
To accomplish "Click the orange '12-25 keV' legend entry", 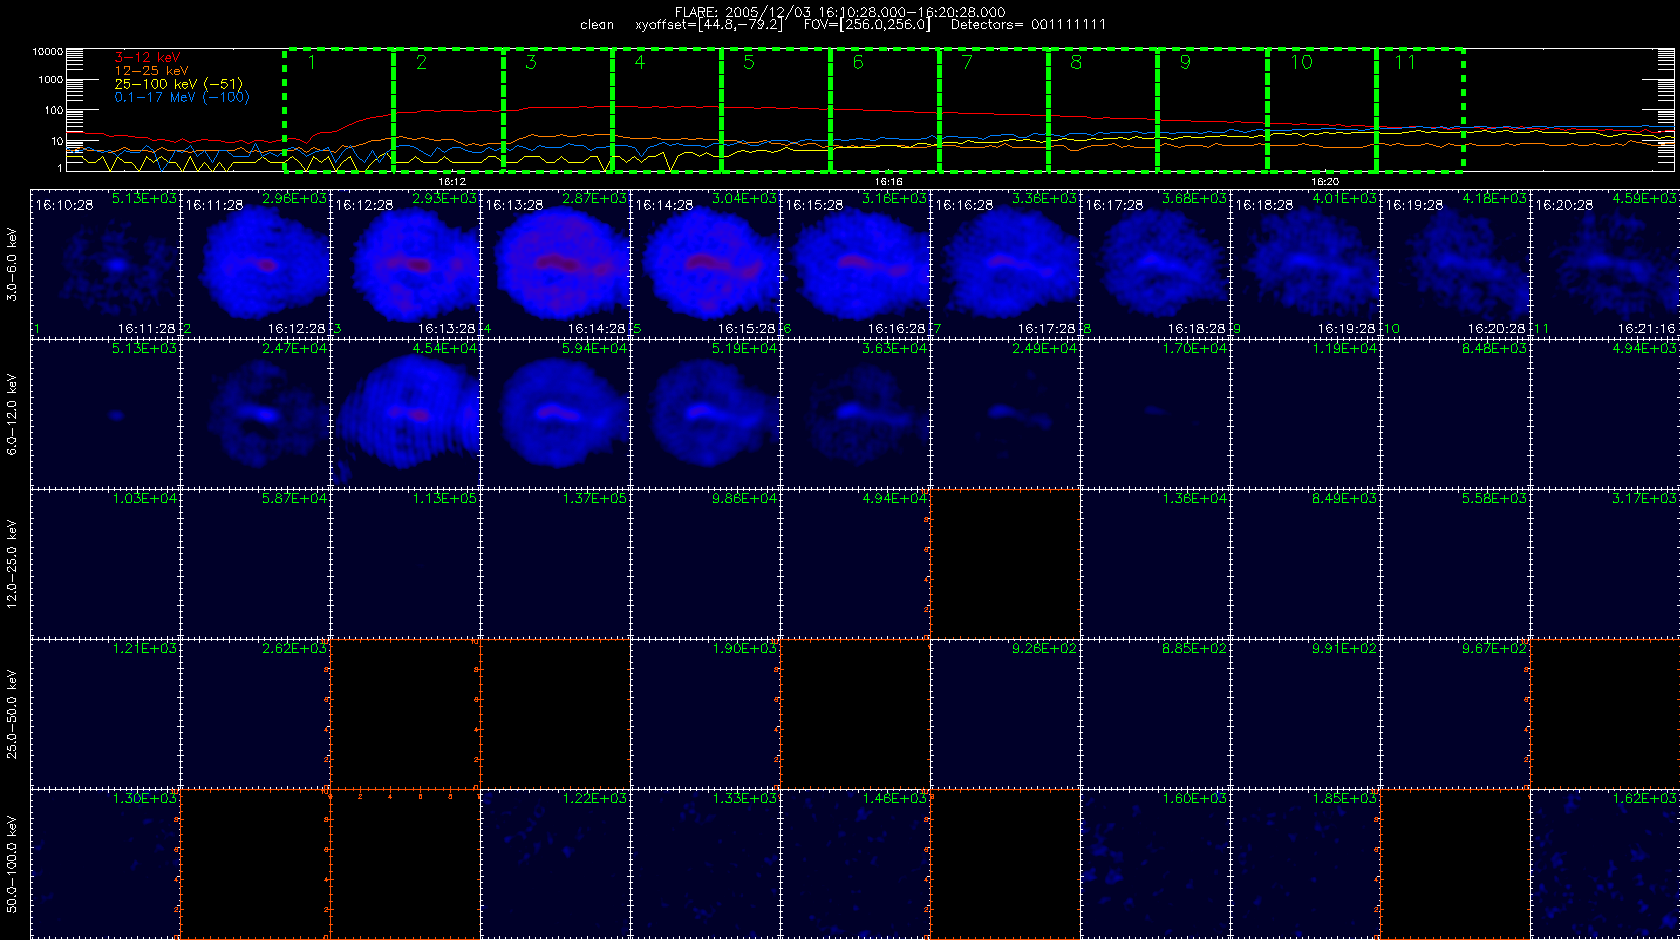I will tap(151, 71).
